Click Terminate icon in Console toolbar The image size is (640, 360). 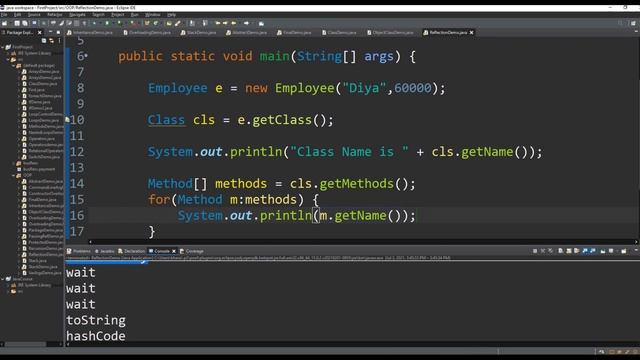pos(535,251)
